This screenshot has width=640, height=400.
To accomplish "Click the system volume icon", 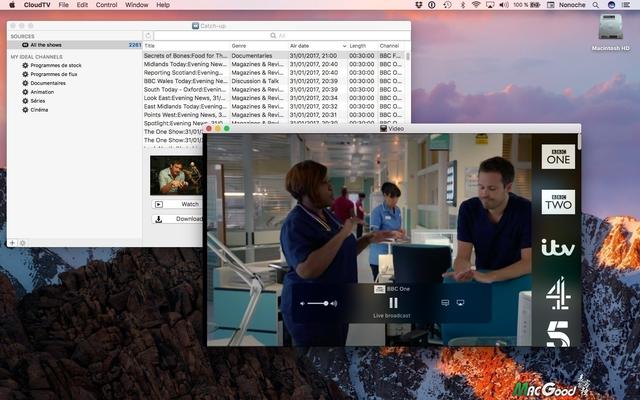I will [x=504, y=5].
